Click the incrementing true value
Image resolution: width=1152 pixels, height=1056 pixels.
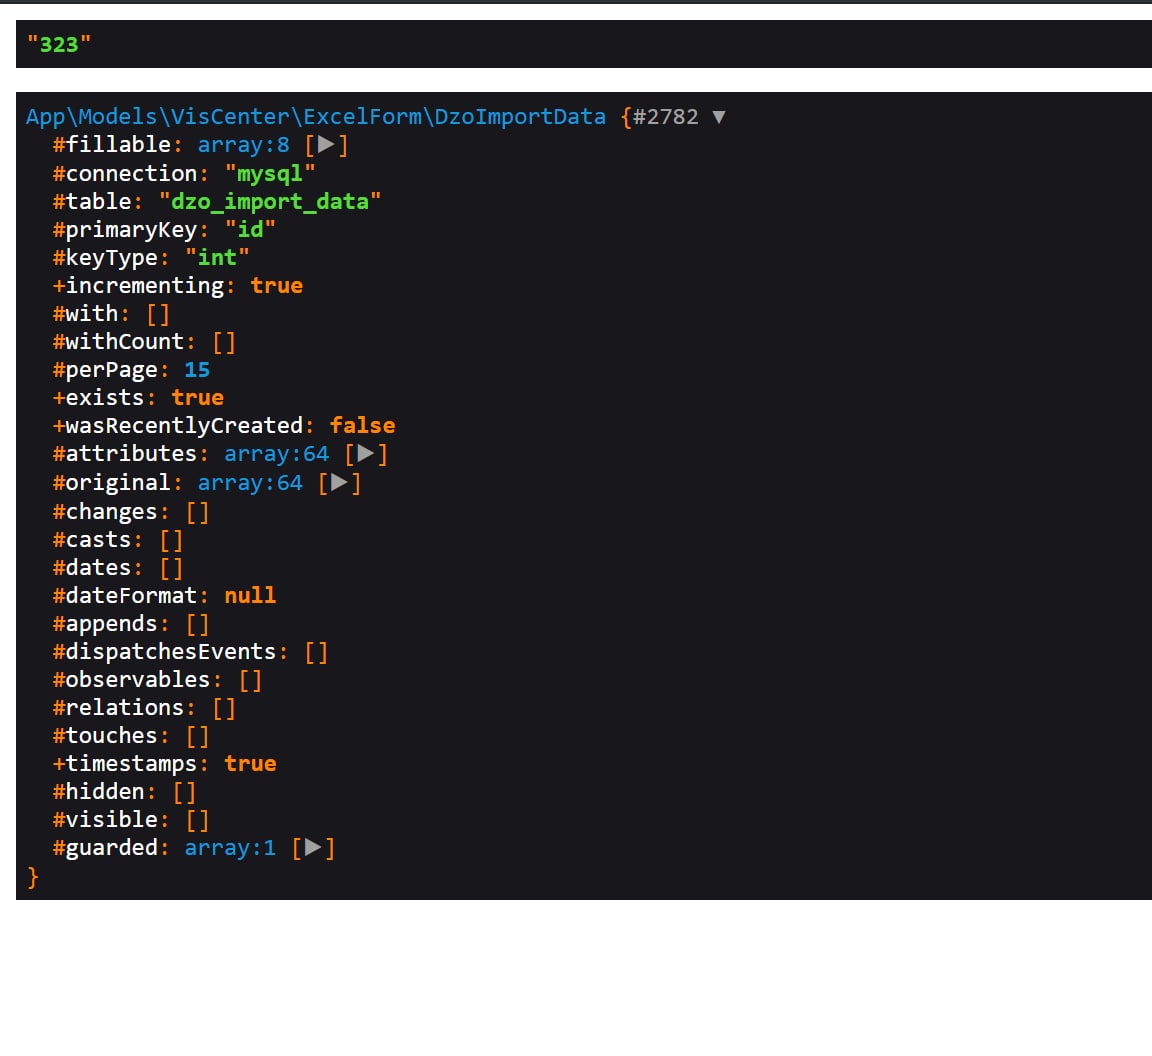(x=277, y=285)
